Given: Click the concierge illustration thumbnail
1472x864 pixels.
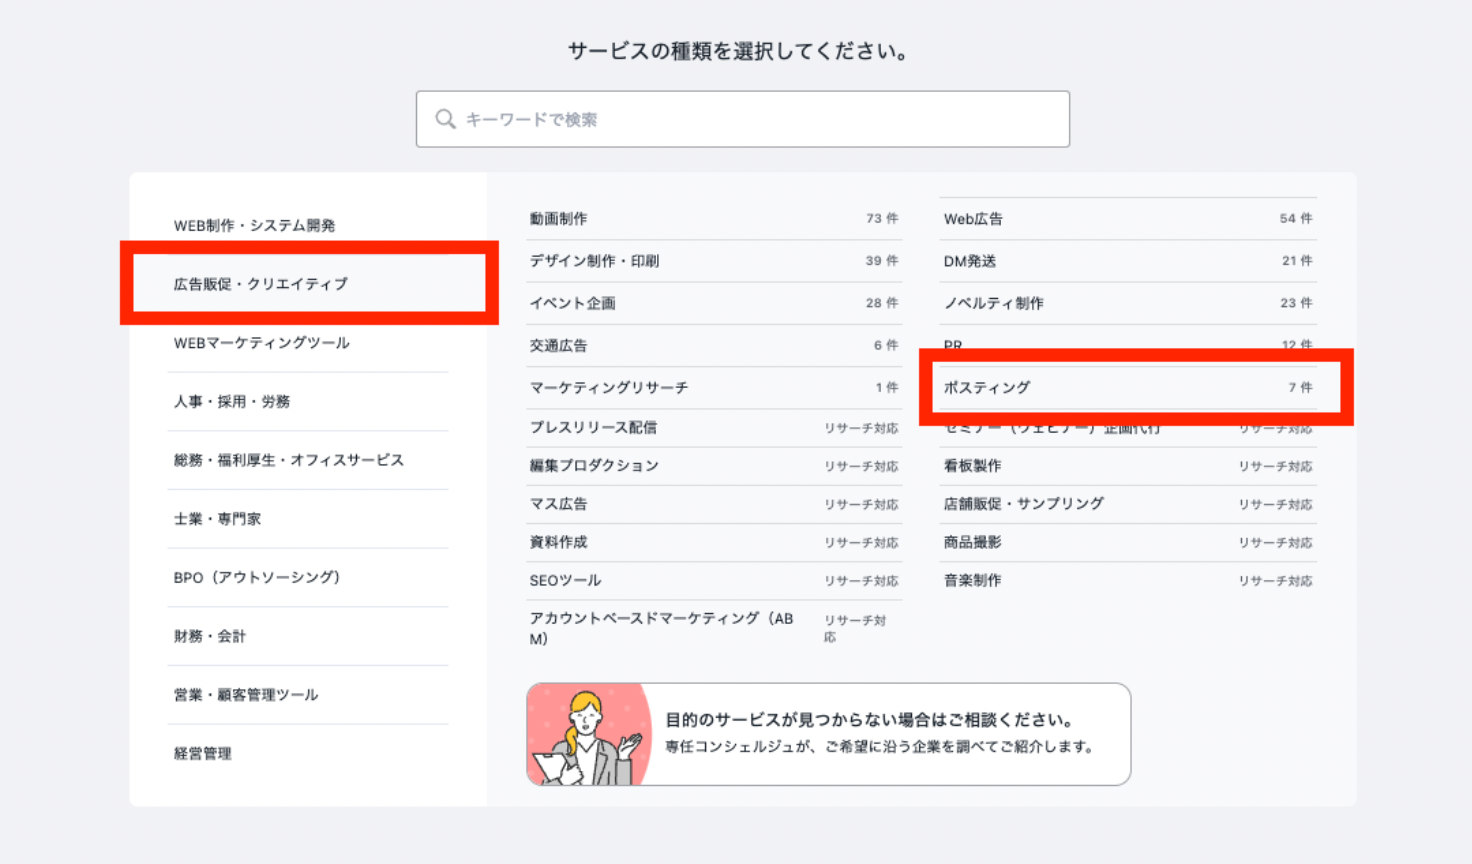Looking at the screenshot, I should pyautogui.click(x=588, y=735).
